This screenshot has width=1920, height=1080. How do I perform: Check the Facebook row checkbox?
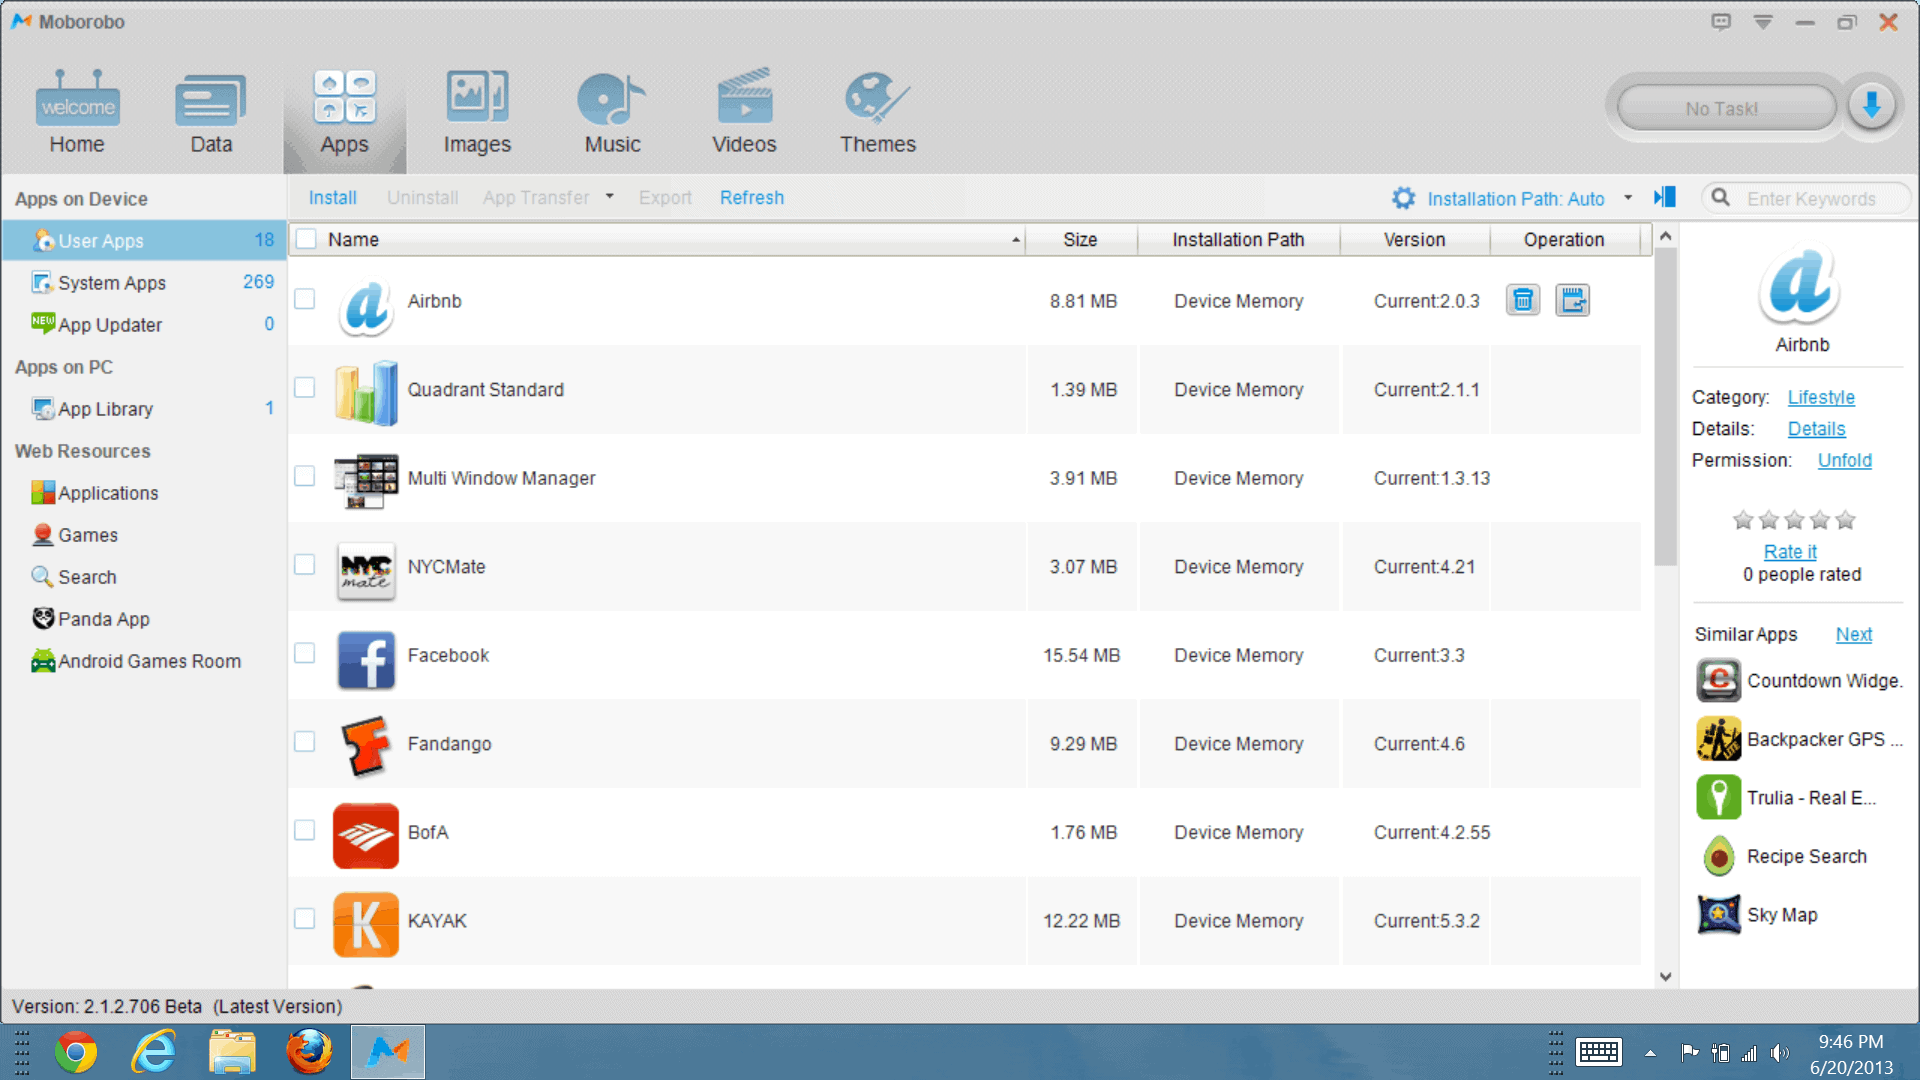point(305,653)
